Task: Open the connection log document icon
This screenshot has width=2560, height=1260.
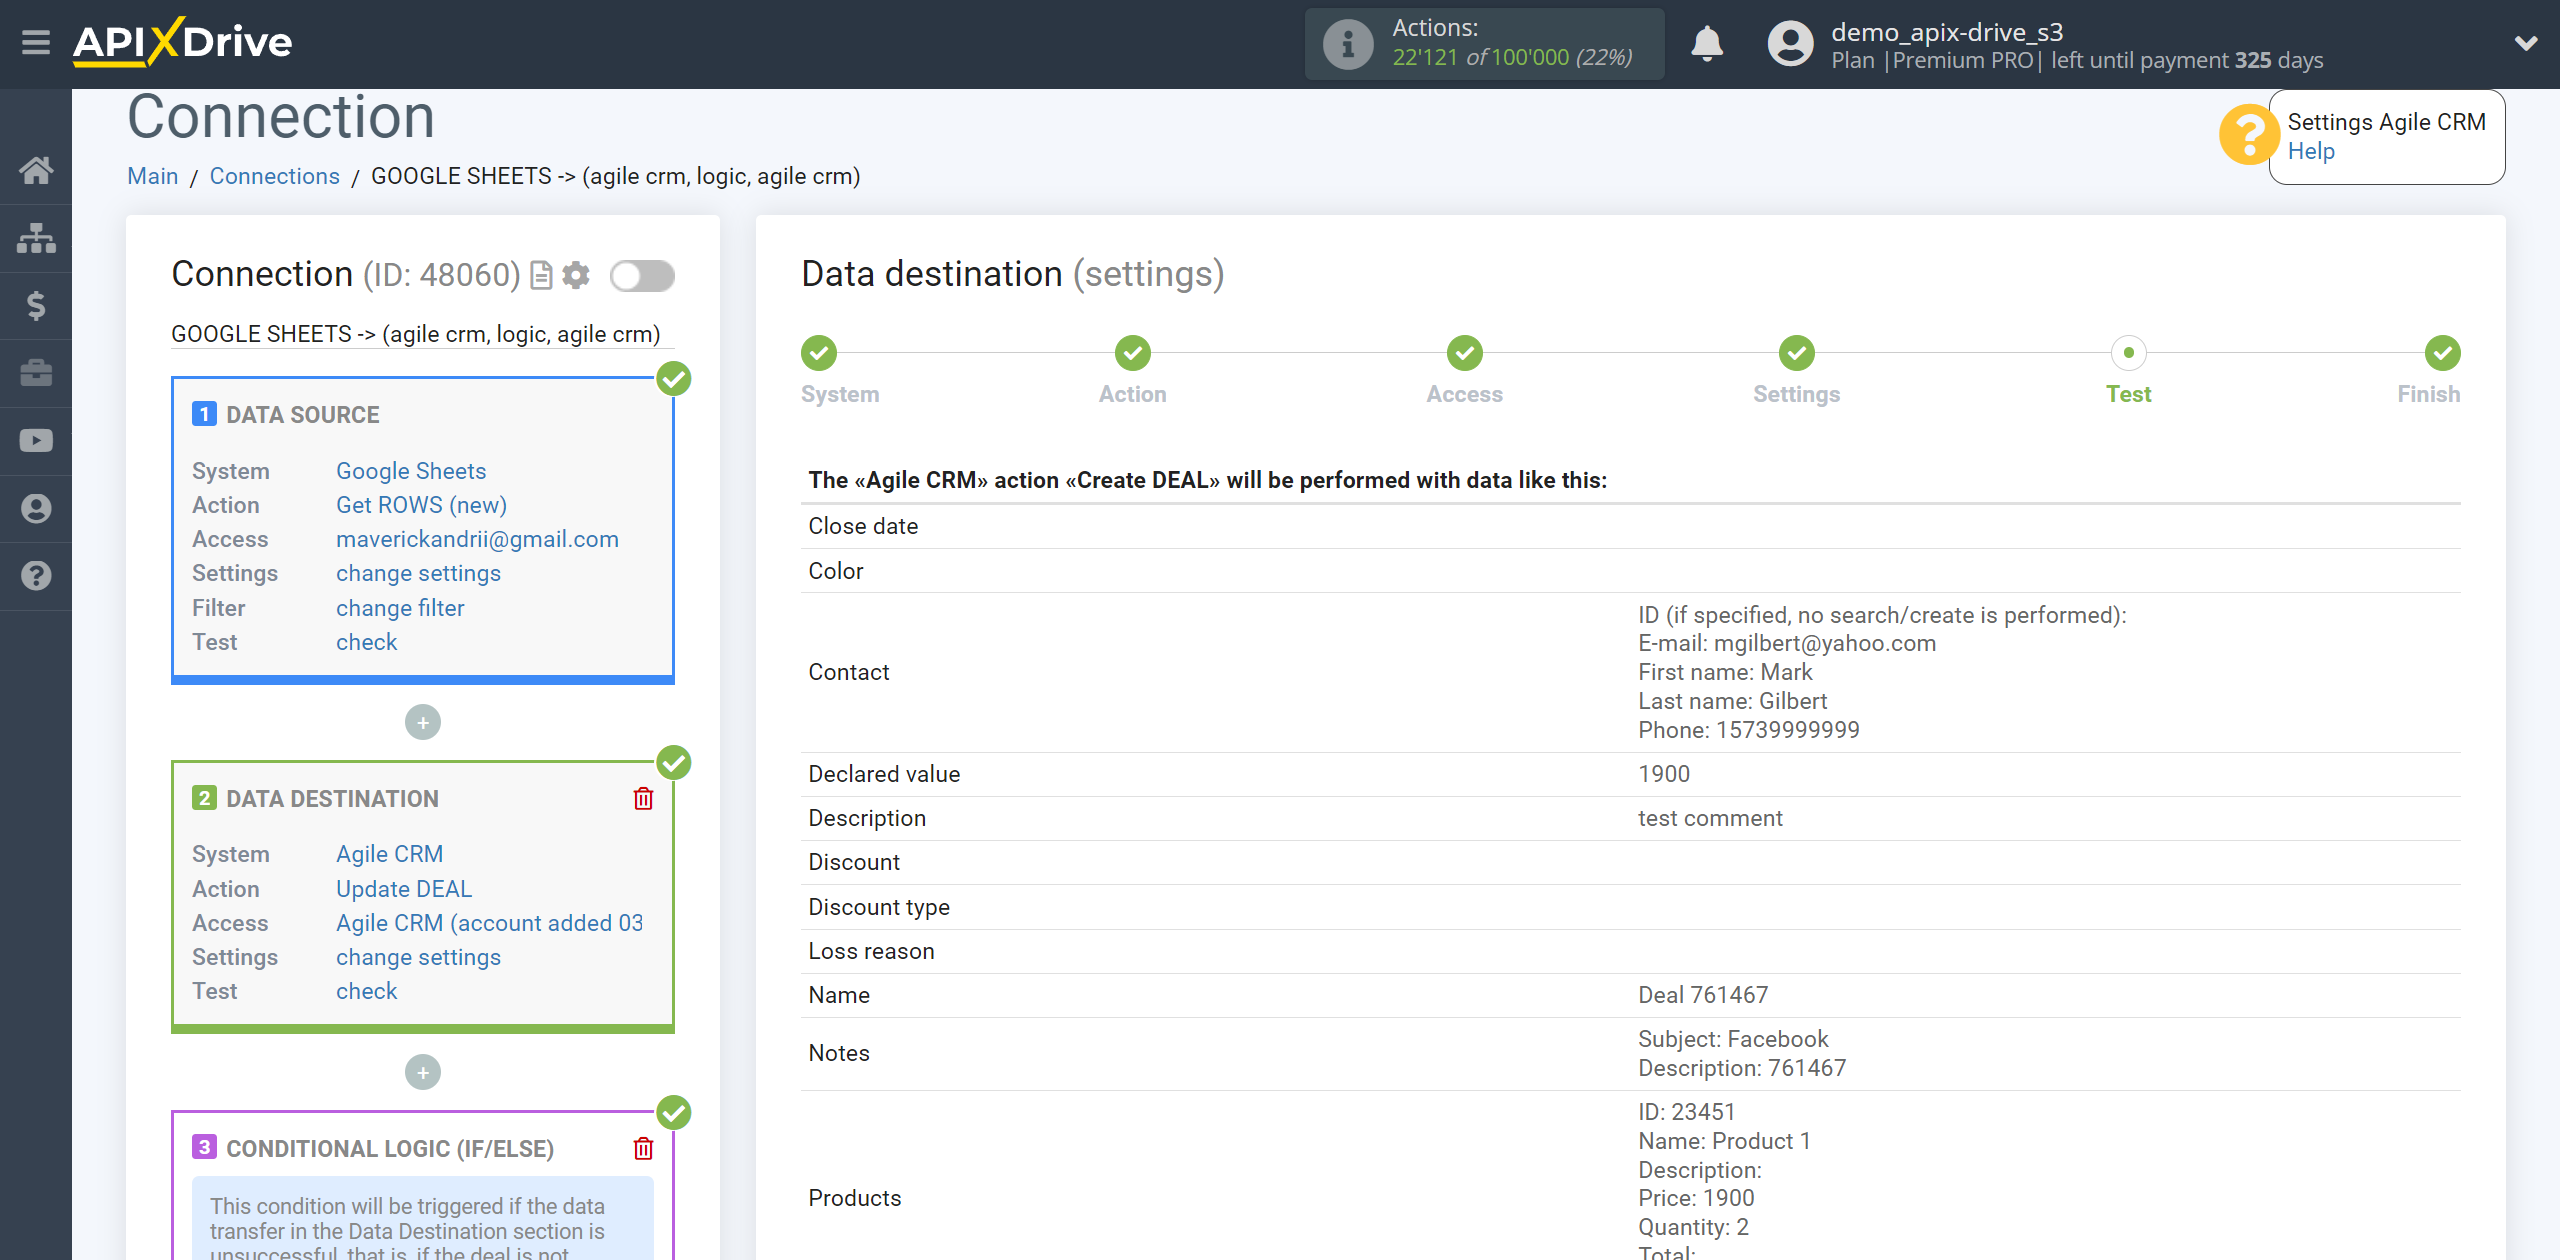Action: point(541,275)
